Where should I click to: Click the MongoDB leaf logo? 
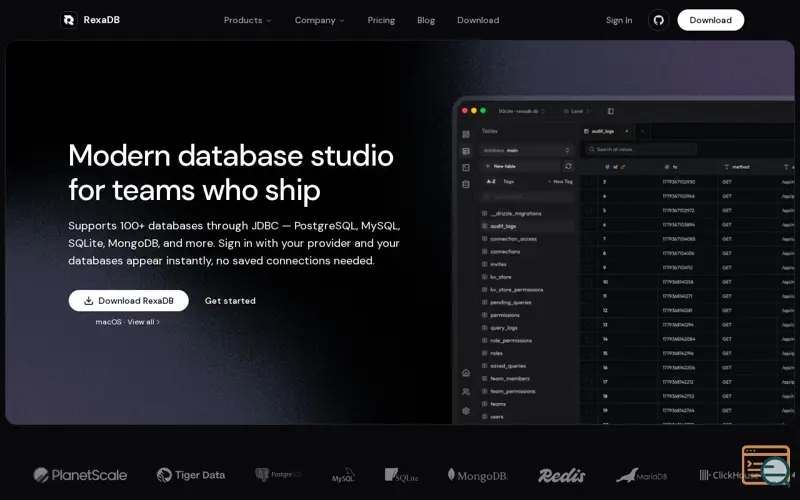(x=477, y=476)
